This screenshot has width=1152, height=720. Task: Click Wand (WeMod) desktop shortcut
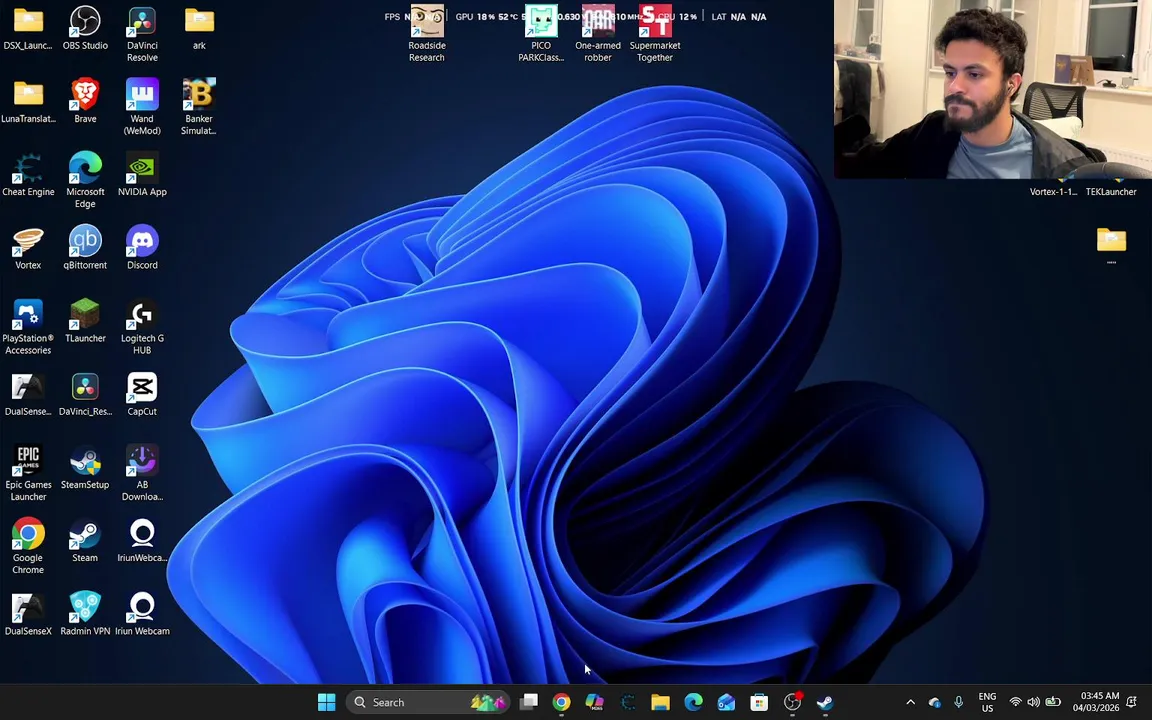pyautogui.click(x=142, y=107)
